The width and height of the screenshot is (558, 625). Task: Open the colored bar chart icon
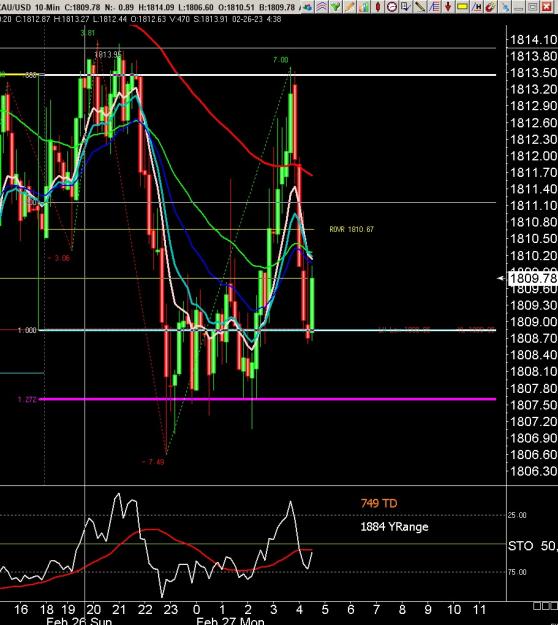tap(363, 7)
